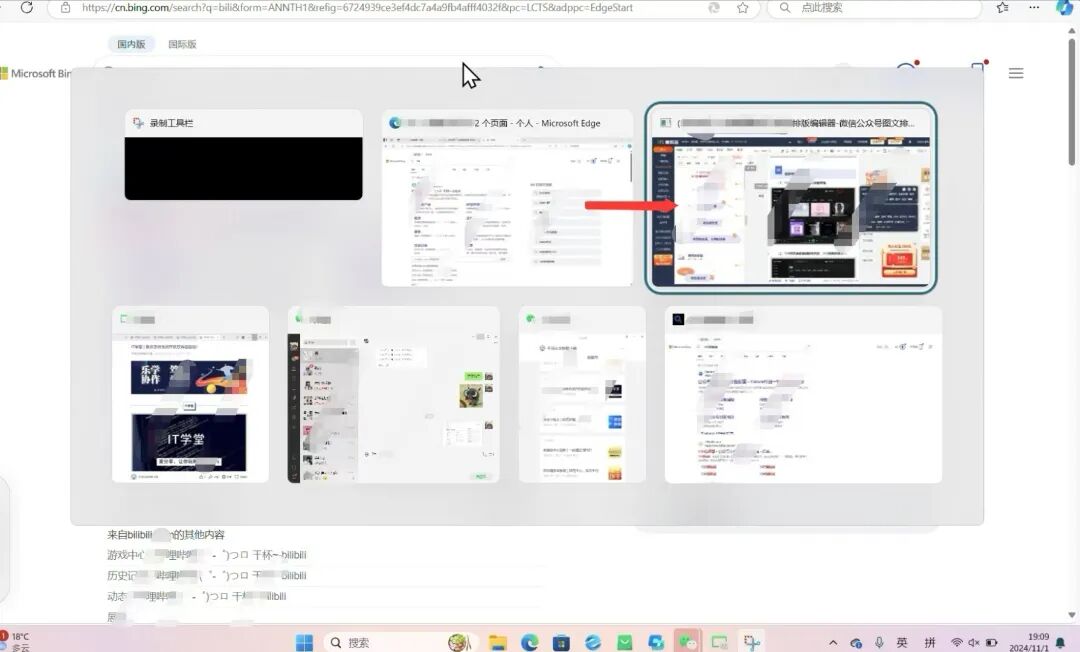Open Edge settings and more (…) menu

point(1034,8)
